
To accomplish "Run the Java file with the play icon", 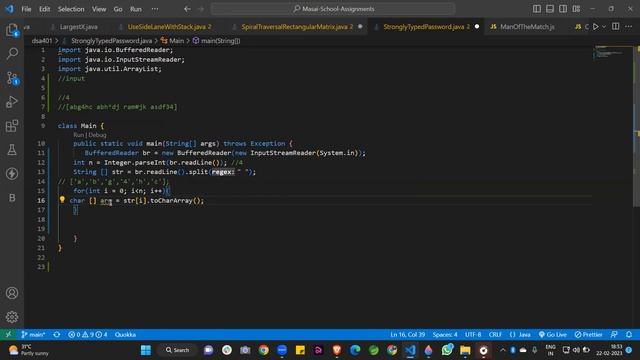I will (596, 27).
